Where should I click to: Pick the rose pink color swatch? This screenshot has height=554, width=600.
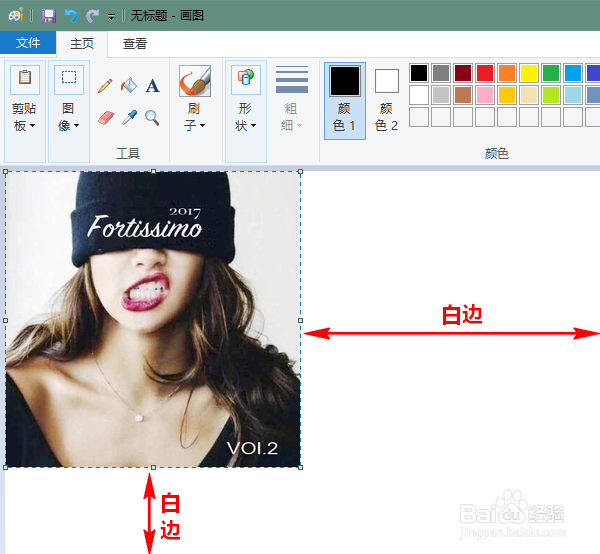point(485,95)
